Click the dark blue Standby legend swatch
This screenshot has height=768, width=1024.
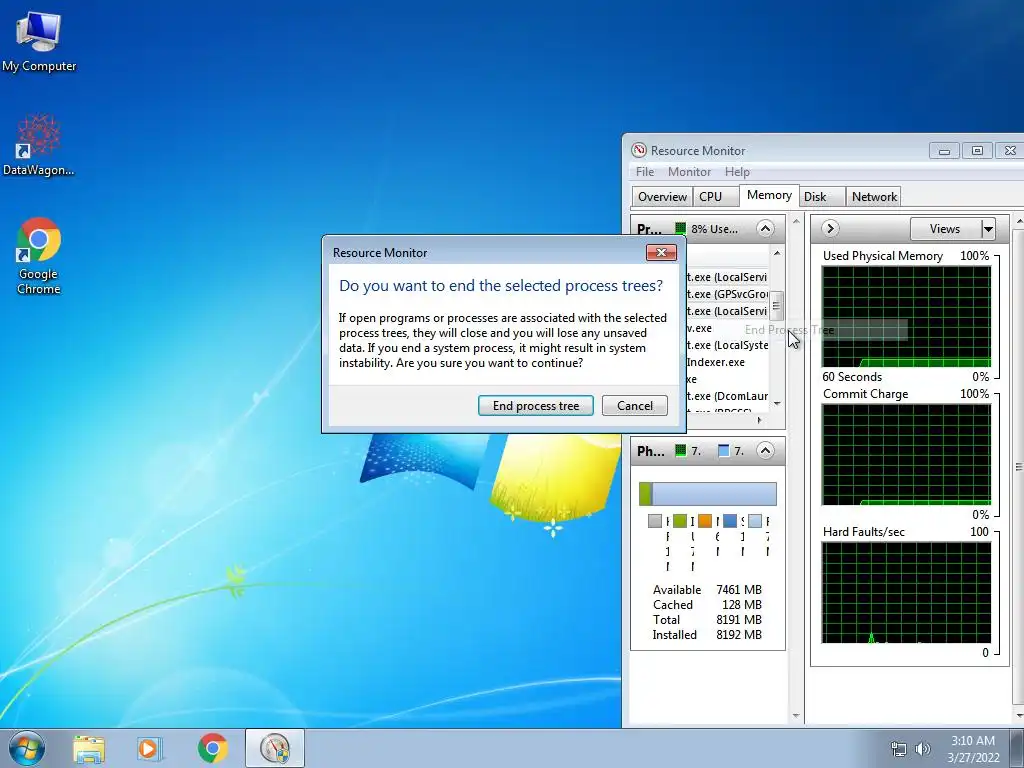point(730,520)
